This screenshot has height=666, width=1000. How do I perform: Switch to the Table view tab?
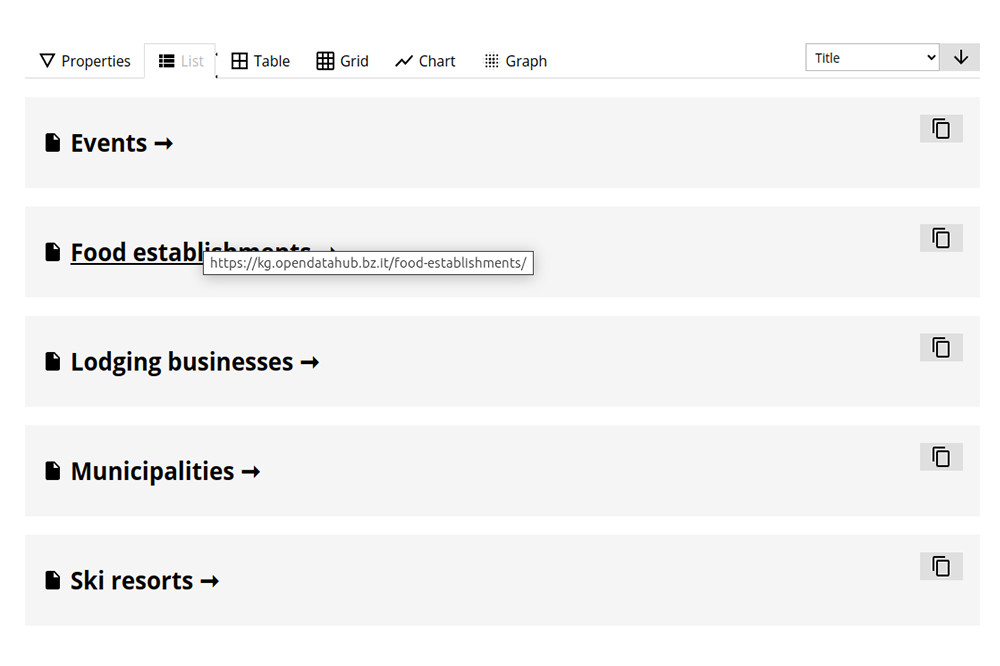[x=260, y=61]
